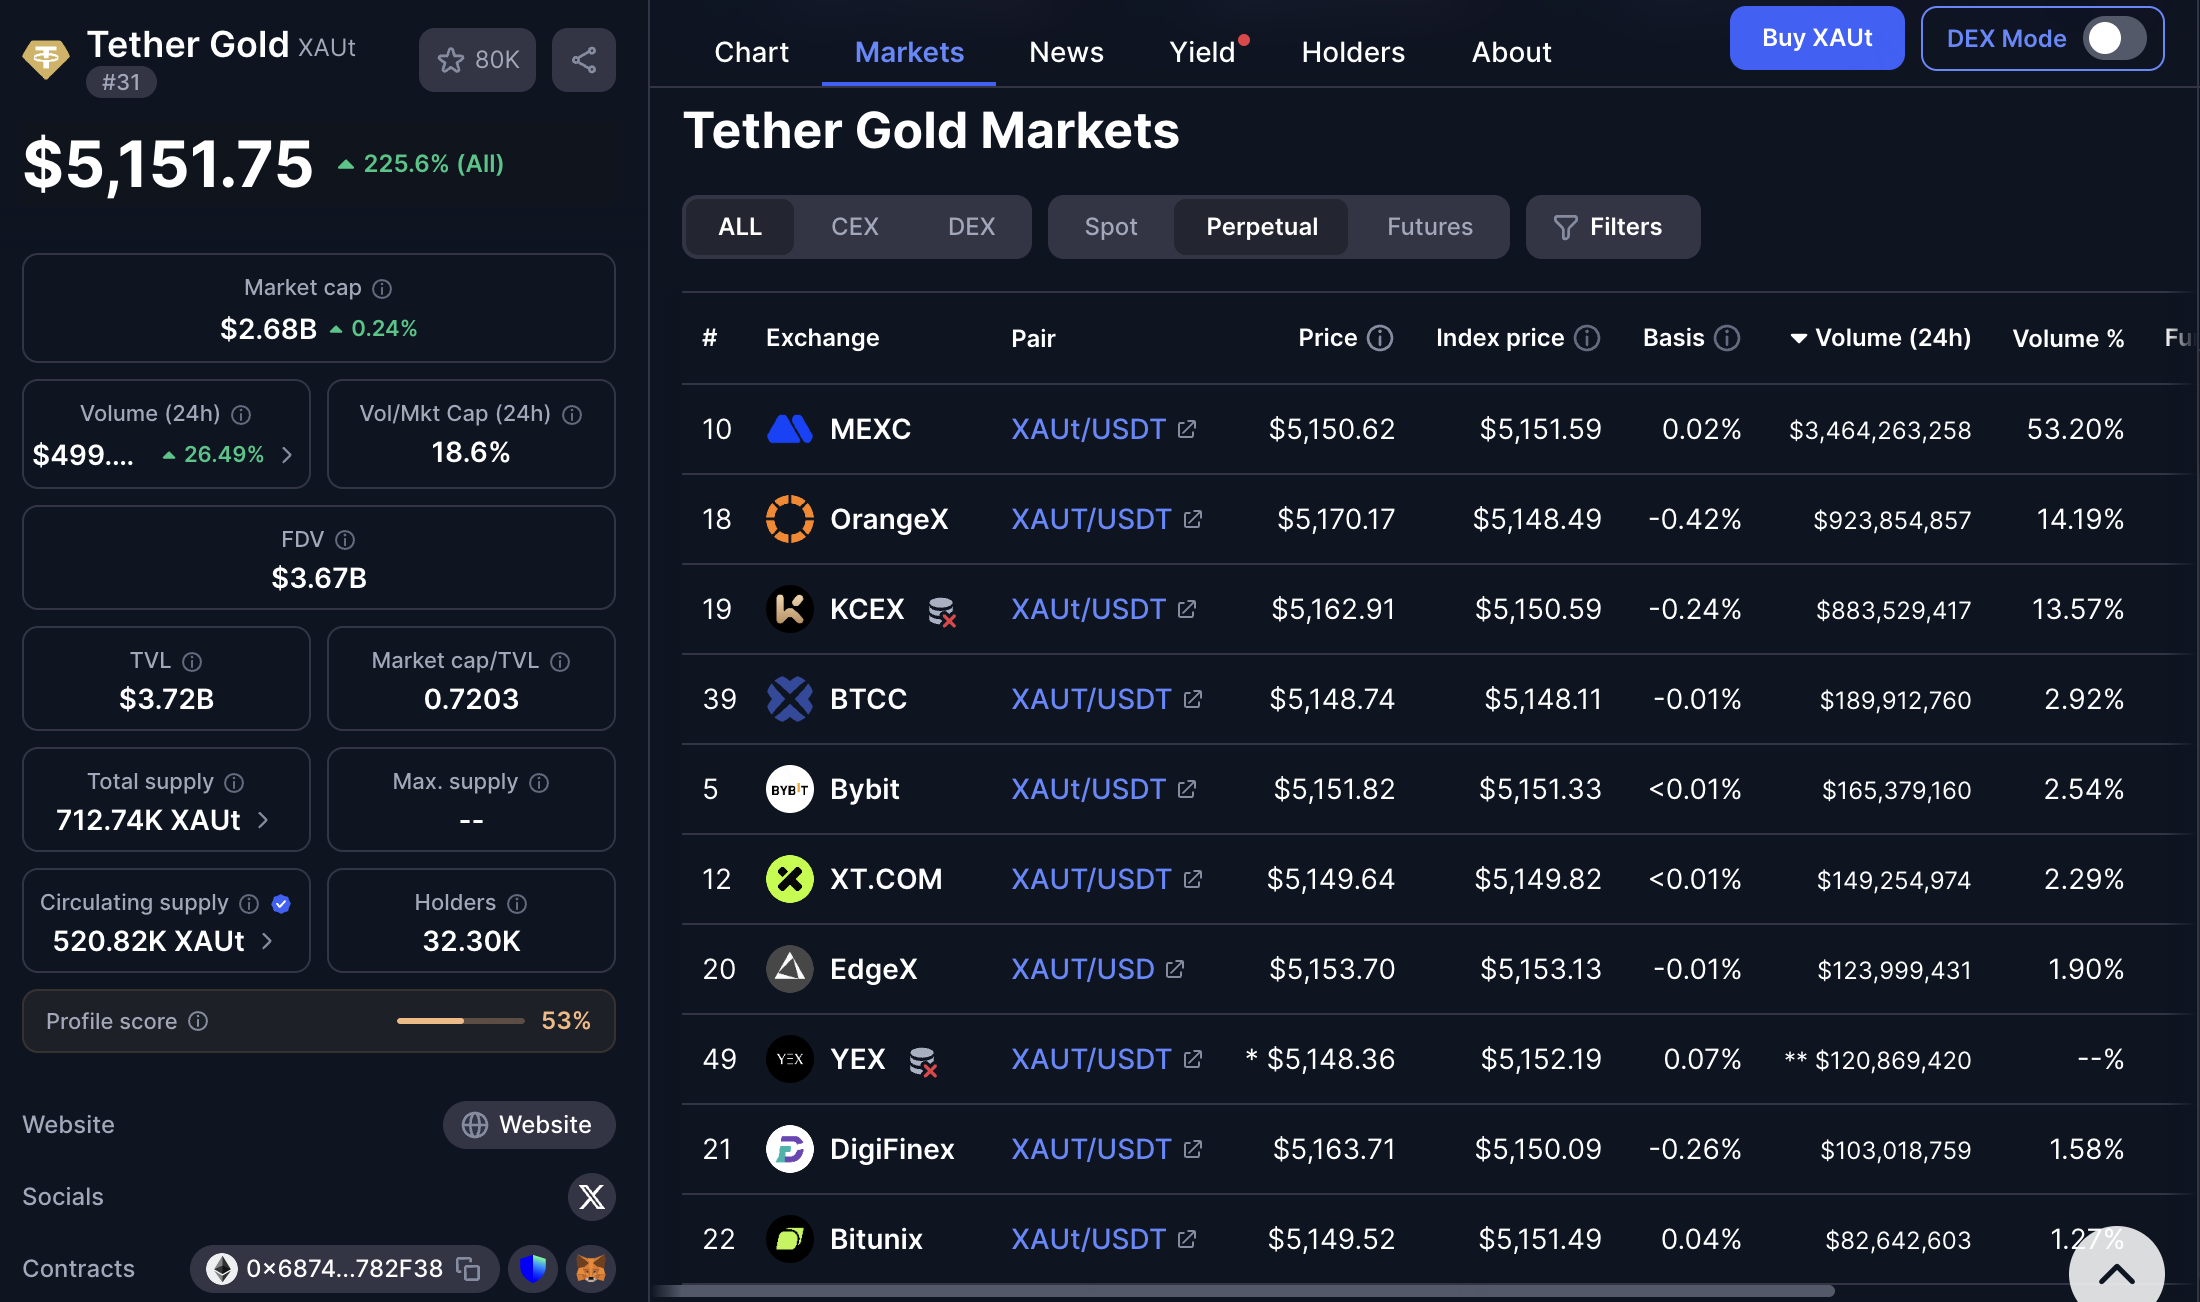This screenshot has width=2200, height=1302.
Task: Click the shield explorer icon beside the contract
Action: click(533, 1268)
